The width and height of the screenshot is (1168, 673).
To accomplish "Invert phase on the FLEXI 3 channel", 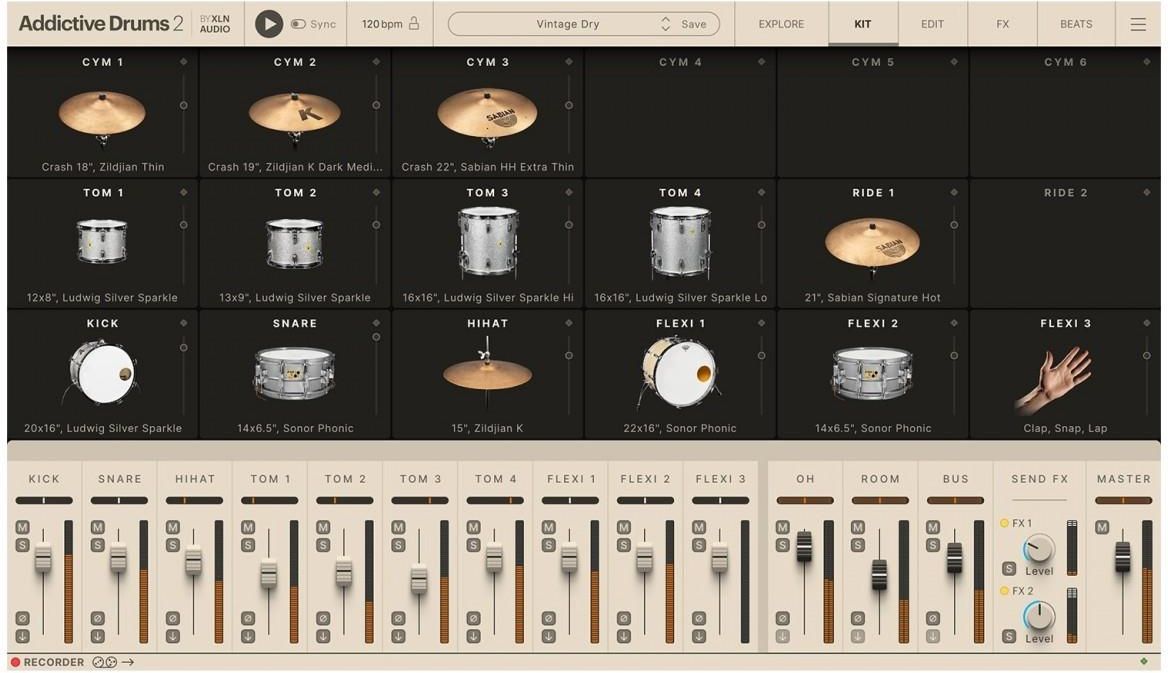I will [699, 618].
